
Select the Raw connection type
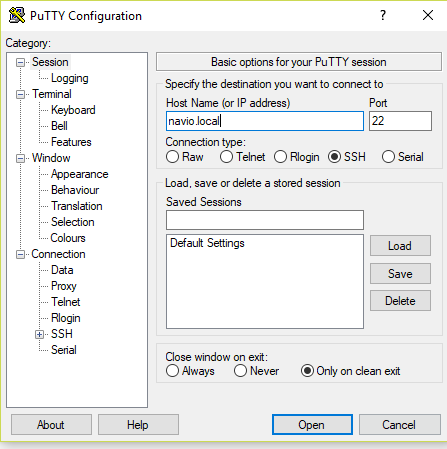click(x=172, y=157)
